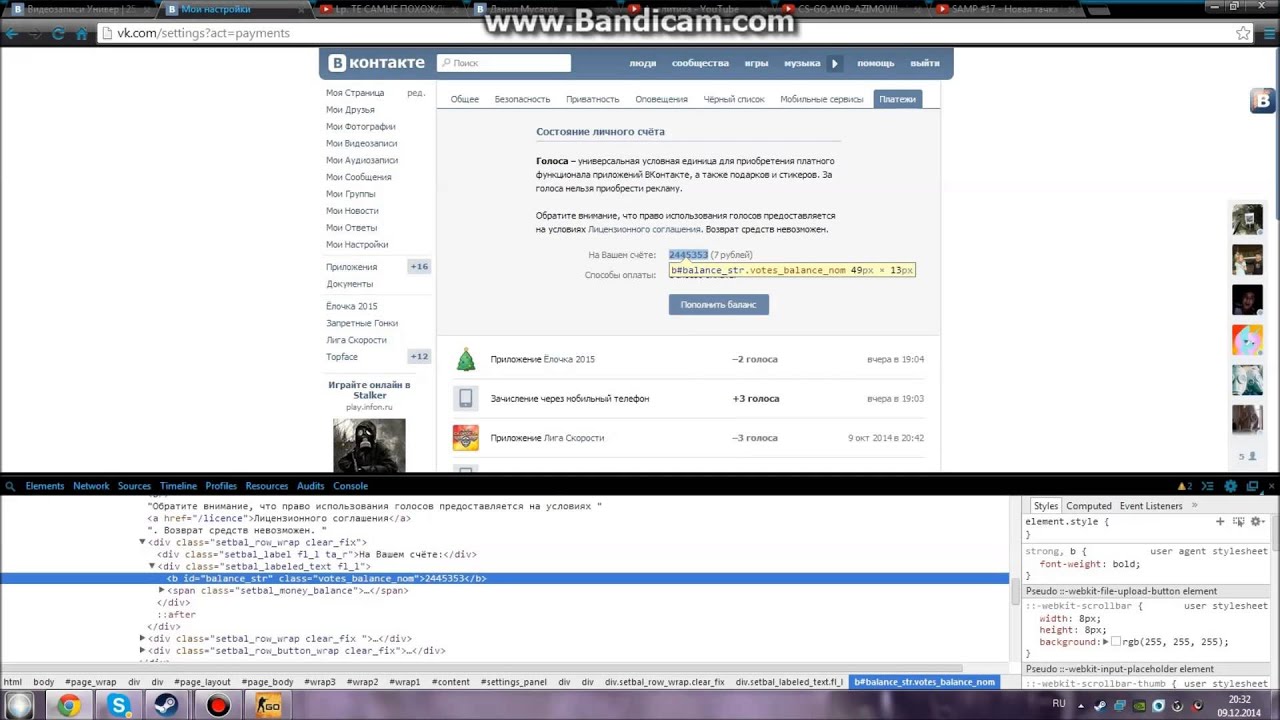The width and height of the screenshot is (1280, 720).
Task: Open the Чёрный список settings tab
Action: coord(734,99)
